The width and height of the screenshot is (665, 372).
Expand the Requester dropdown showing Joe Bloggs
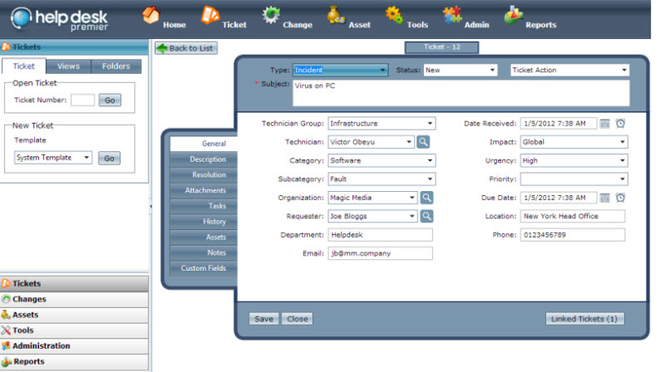tap(373, 216)
